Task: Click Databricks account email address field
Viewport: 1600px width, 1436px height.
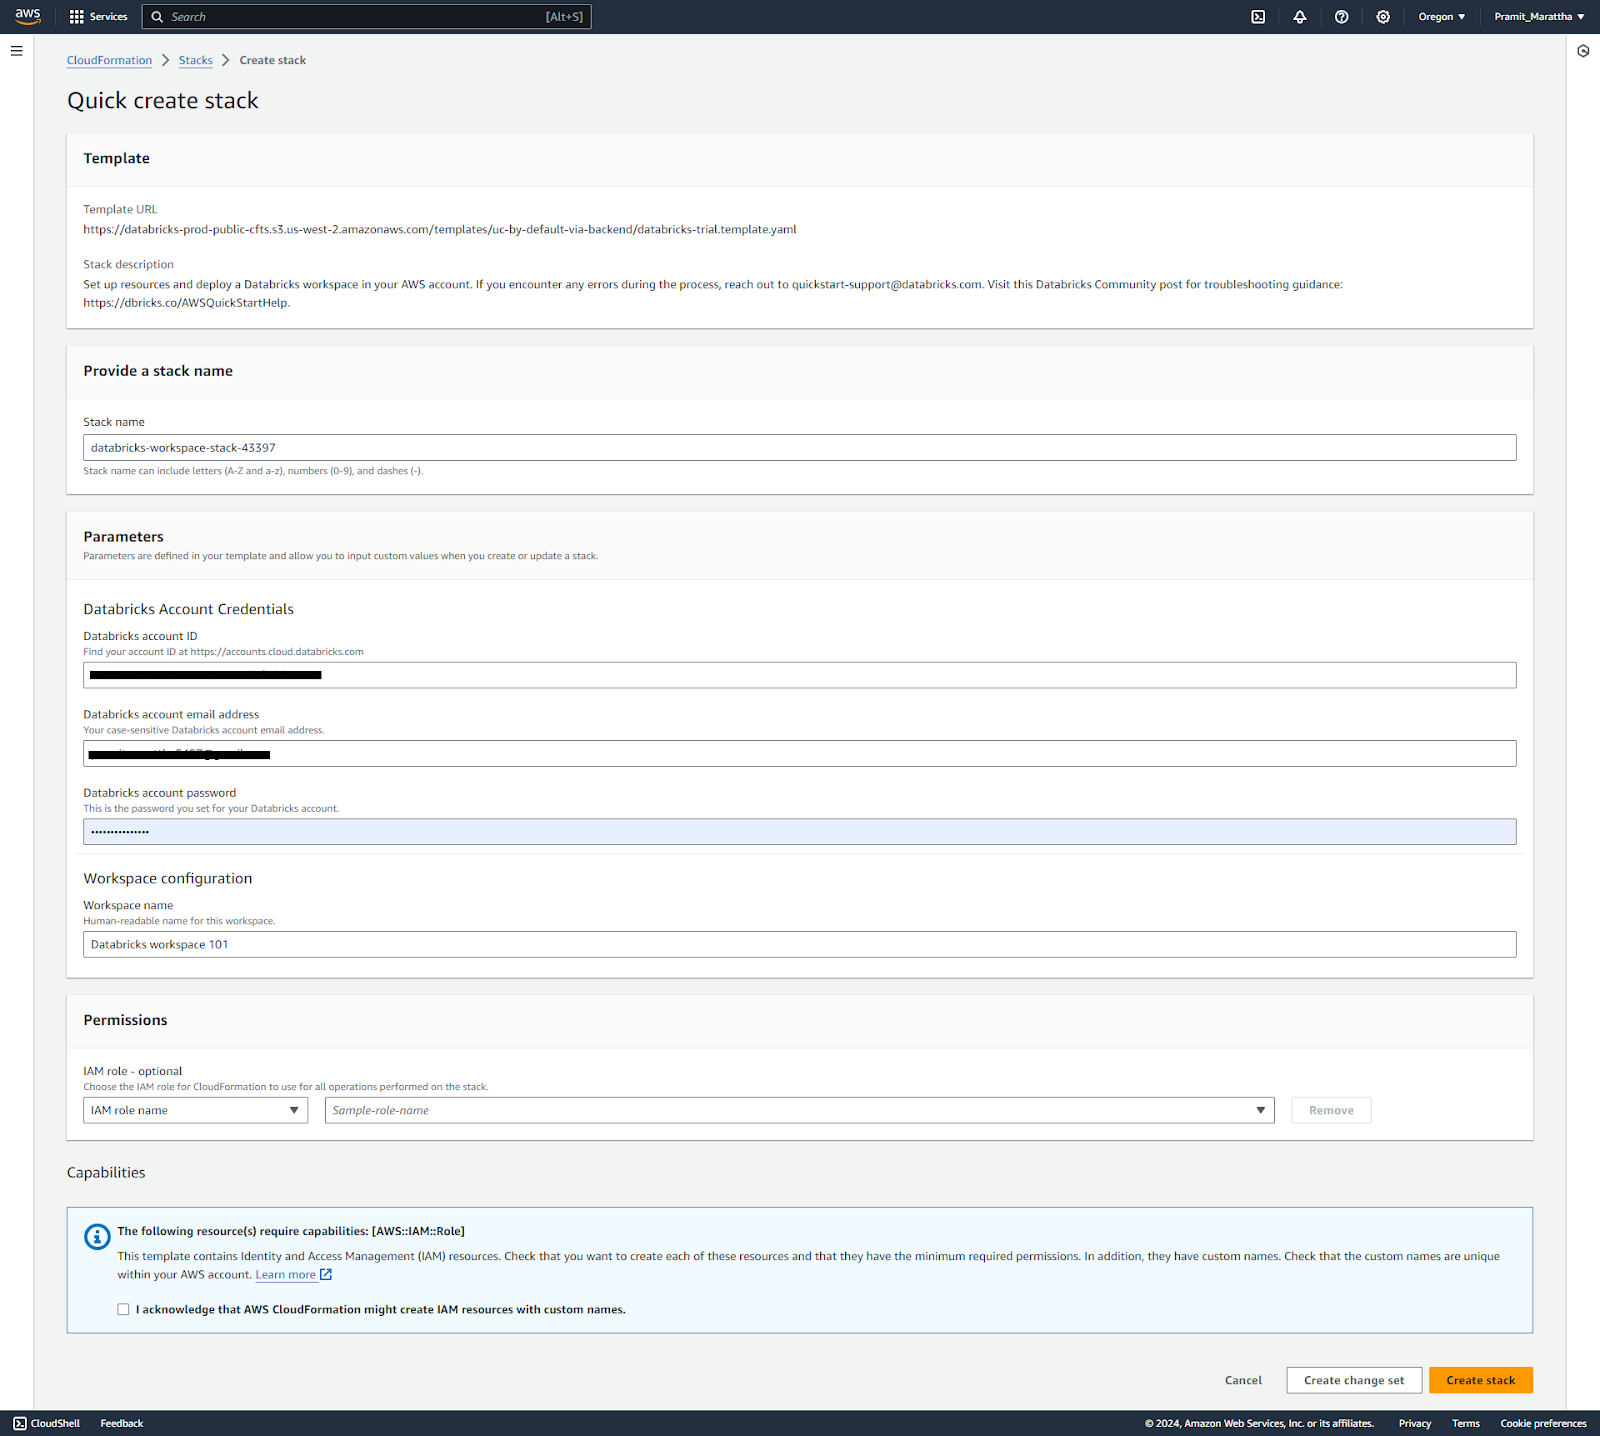Action: pyautogui.click(x=799, y=753)
